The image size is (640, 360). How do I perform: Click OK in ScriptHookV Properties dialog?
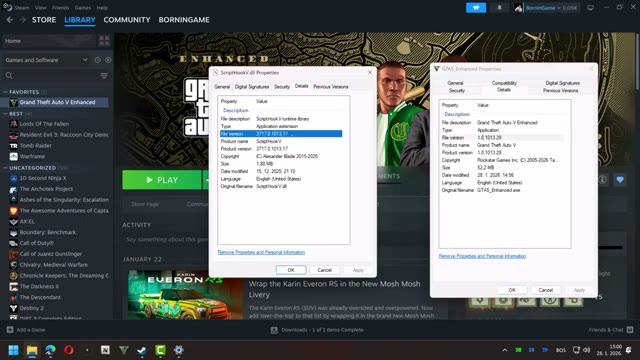click(x=291, y=270)
